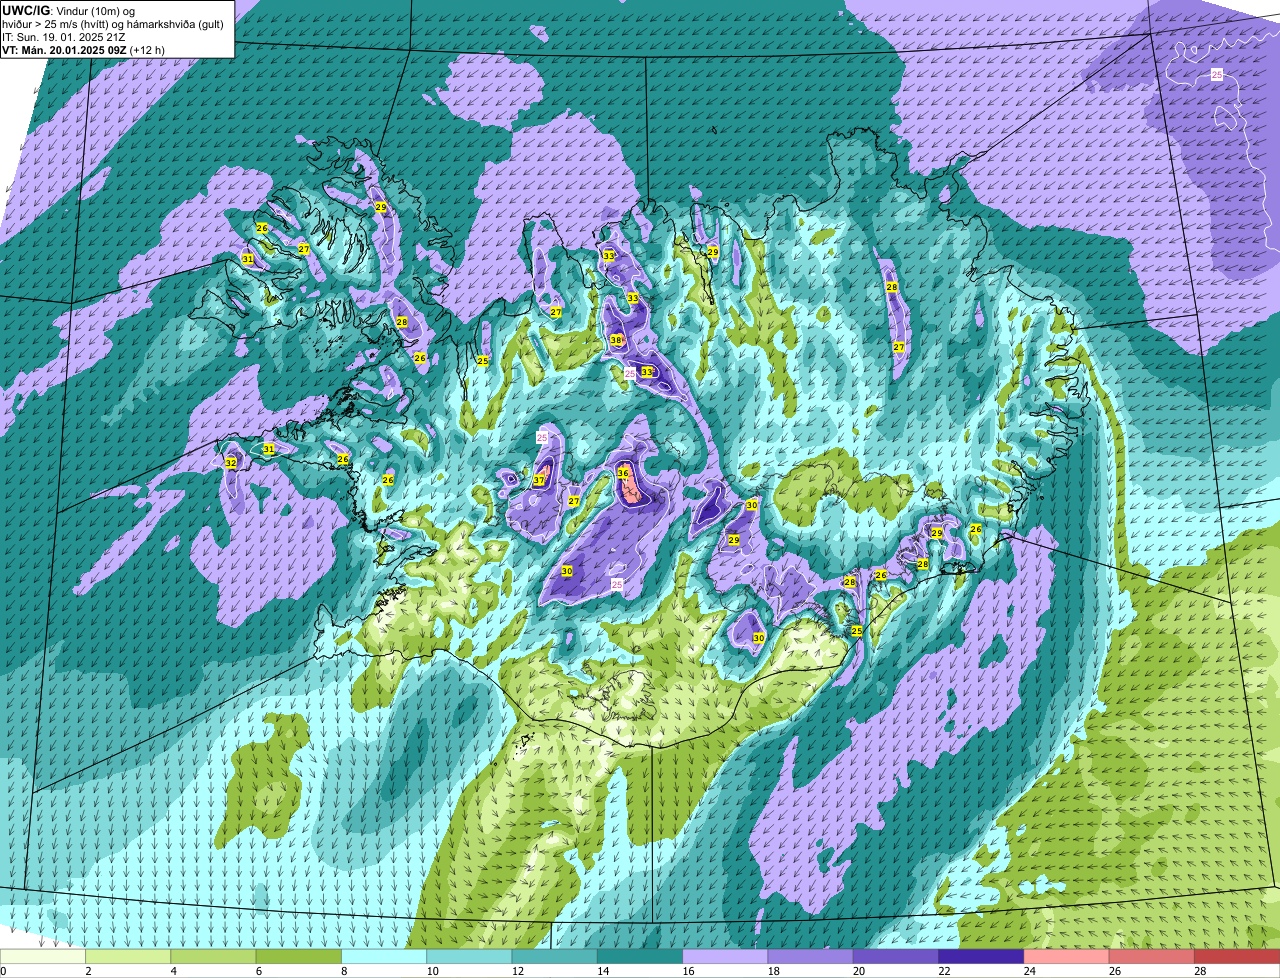Pick the 6–8 m/s olive green swatch
This screenshot has height=978, width=1280.
299,956
